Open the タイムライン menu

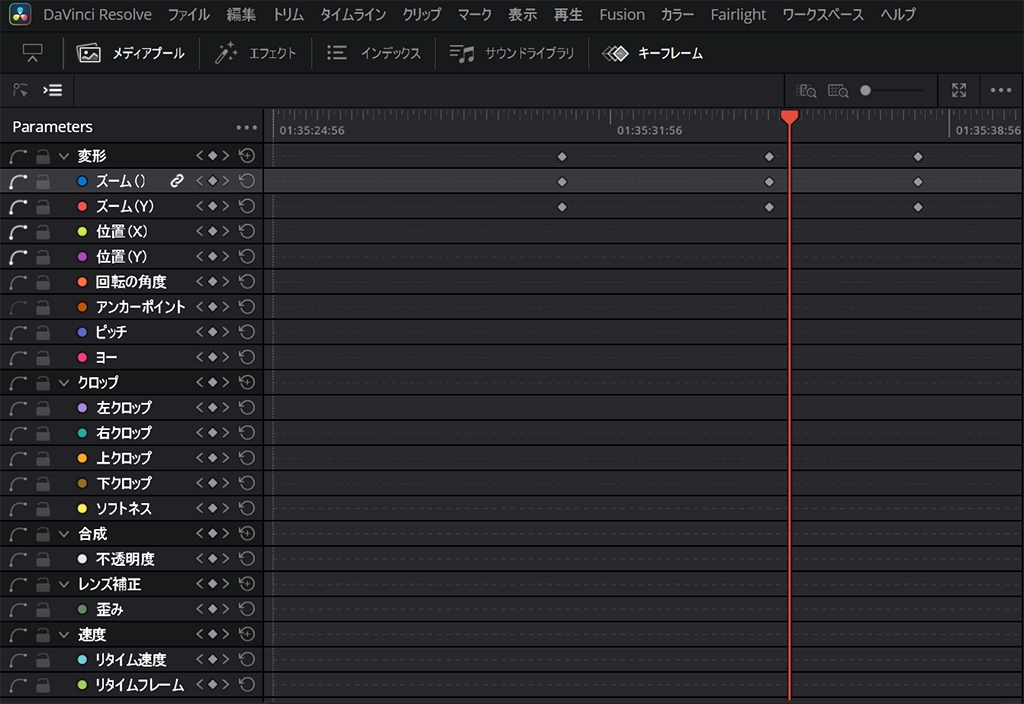pos(350,15)
